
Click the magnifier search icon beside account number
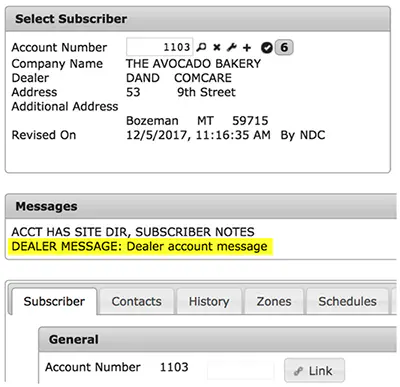pos(201,47)
